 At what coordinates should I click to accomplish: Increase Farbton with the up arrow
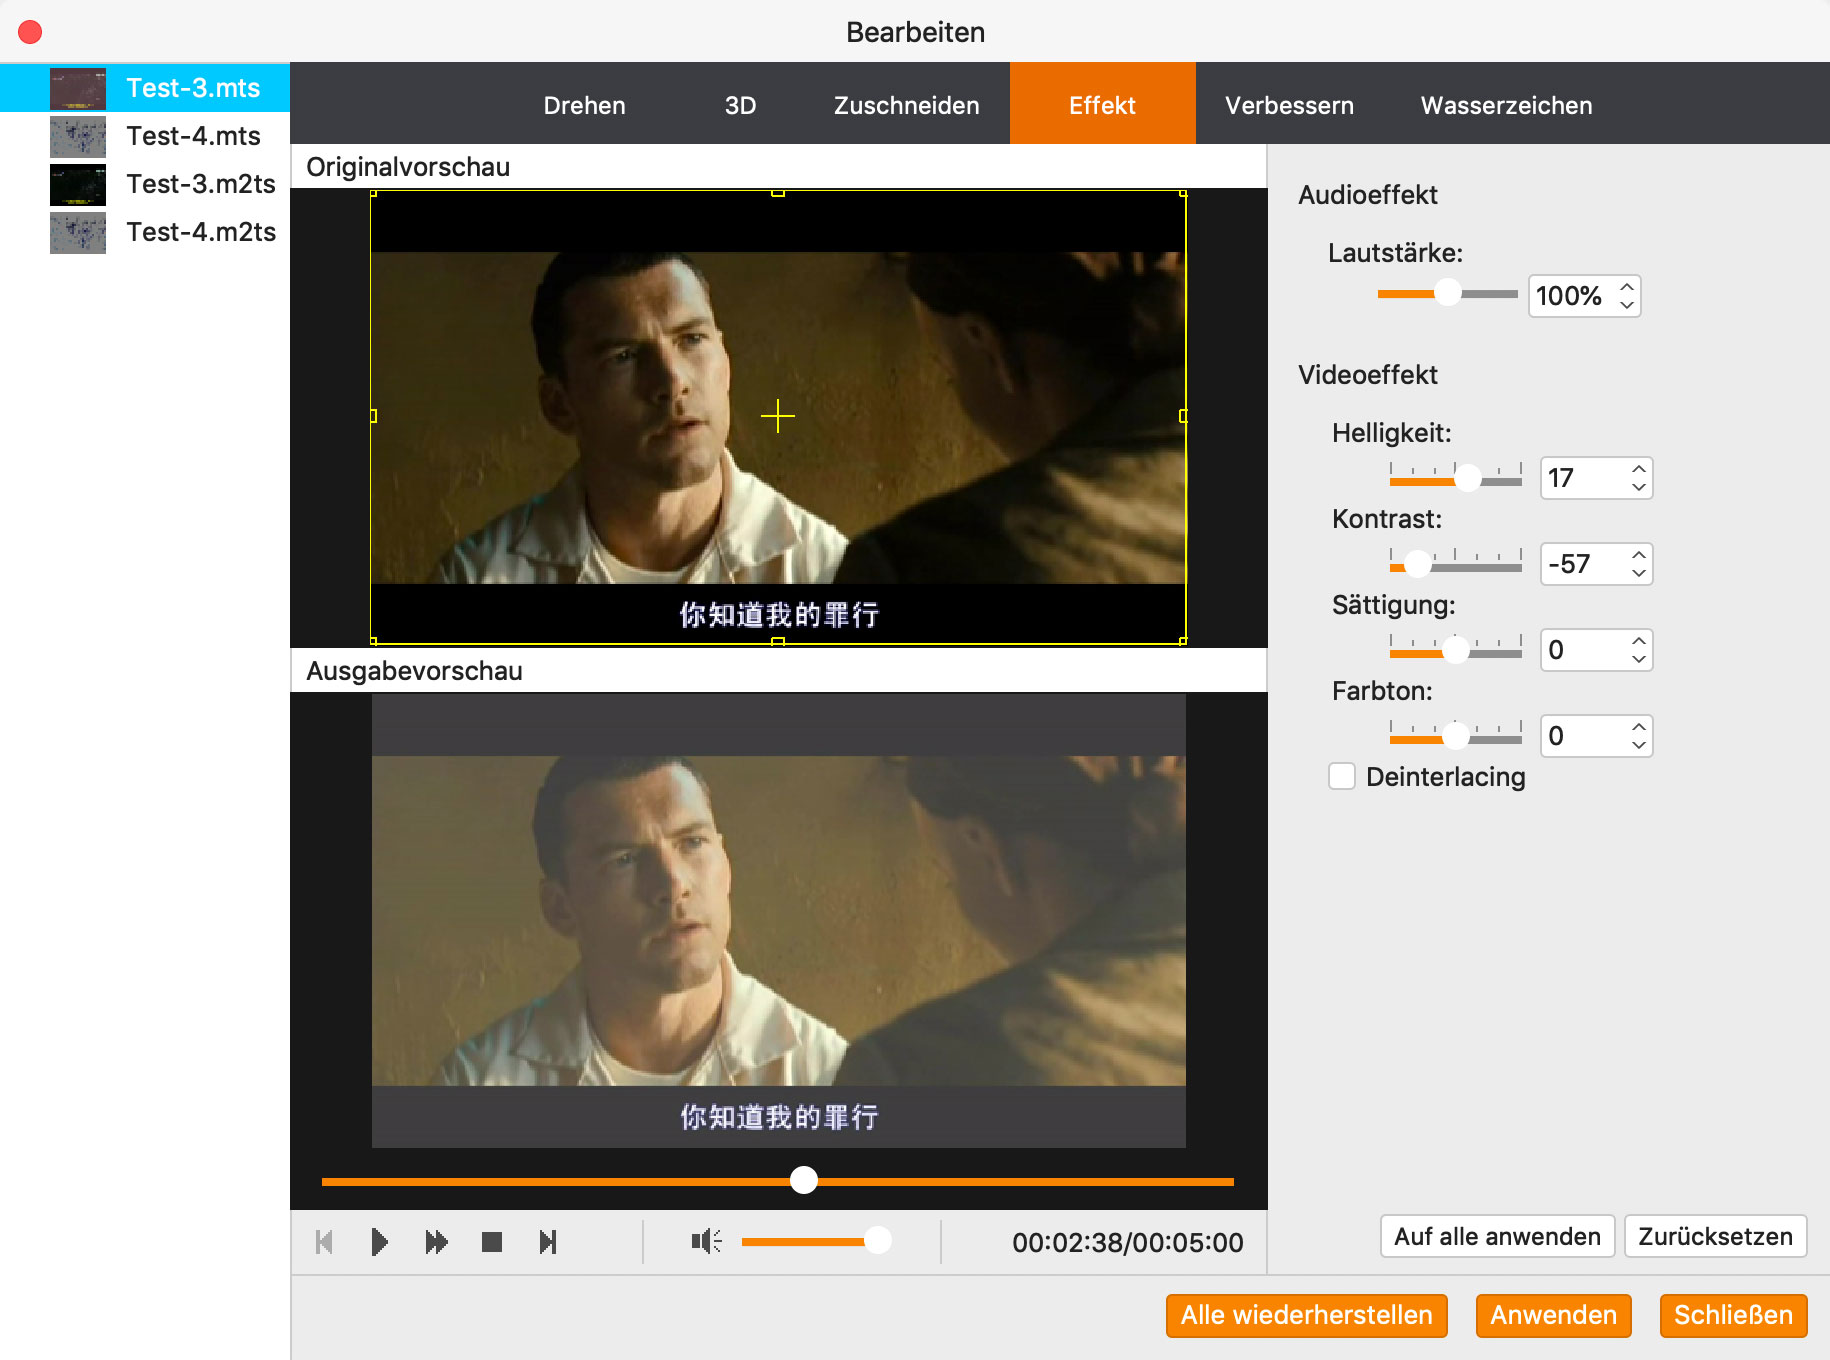(1639, 726)
